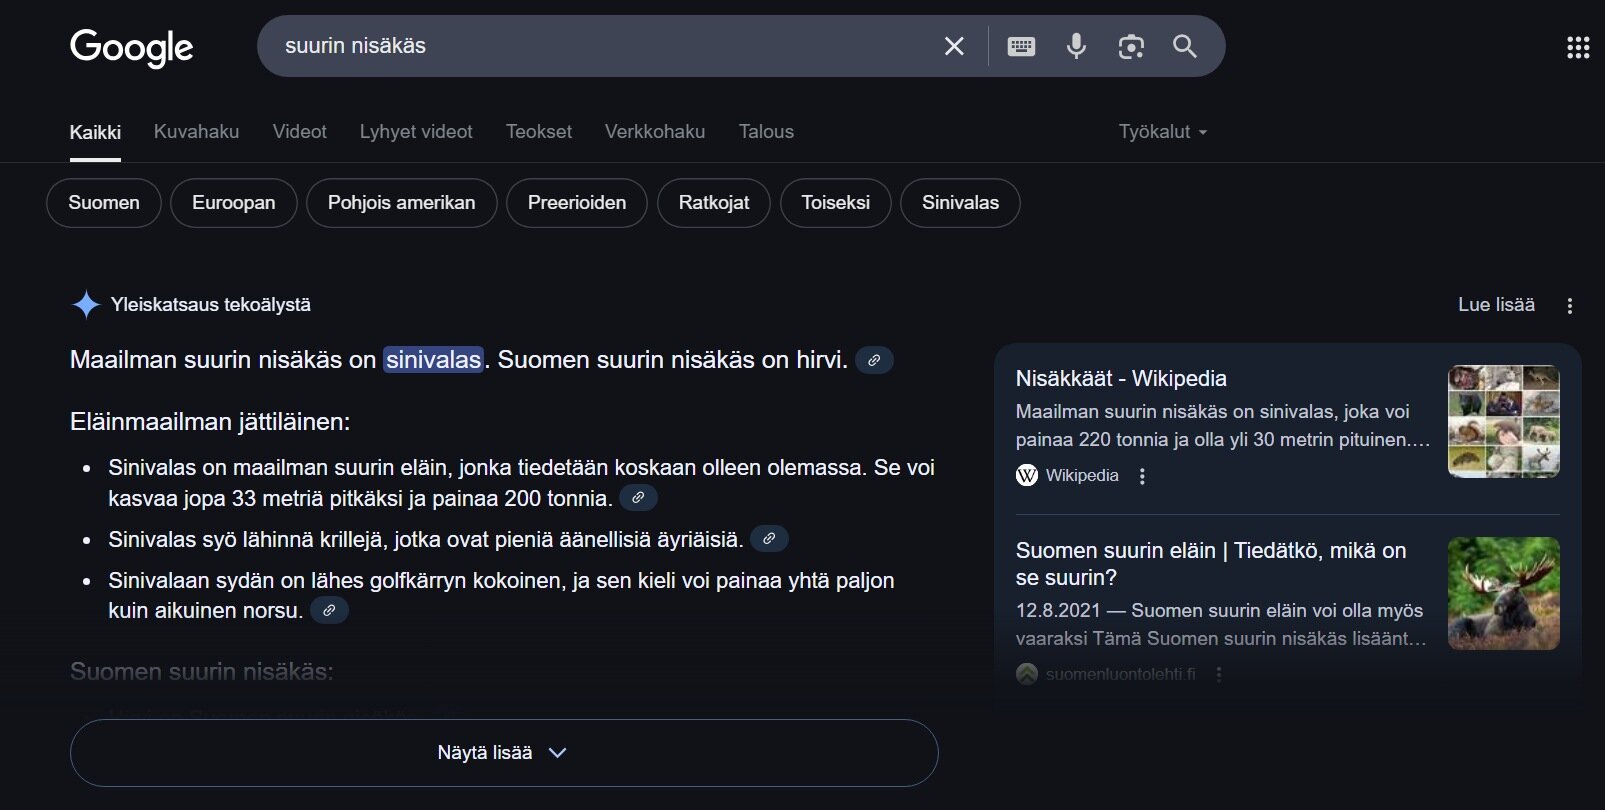Click the highlighted word sinivalas

coord(434,360)
